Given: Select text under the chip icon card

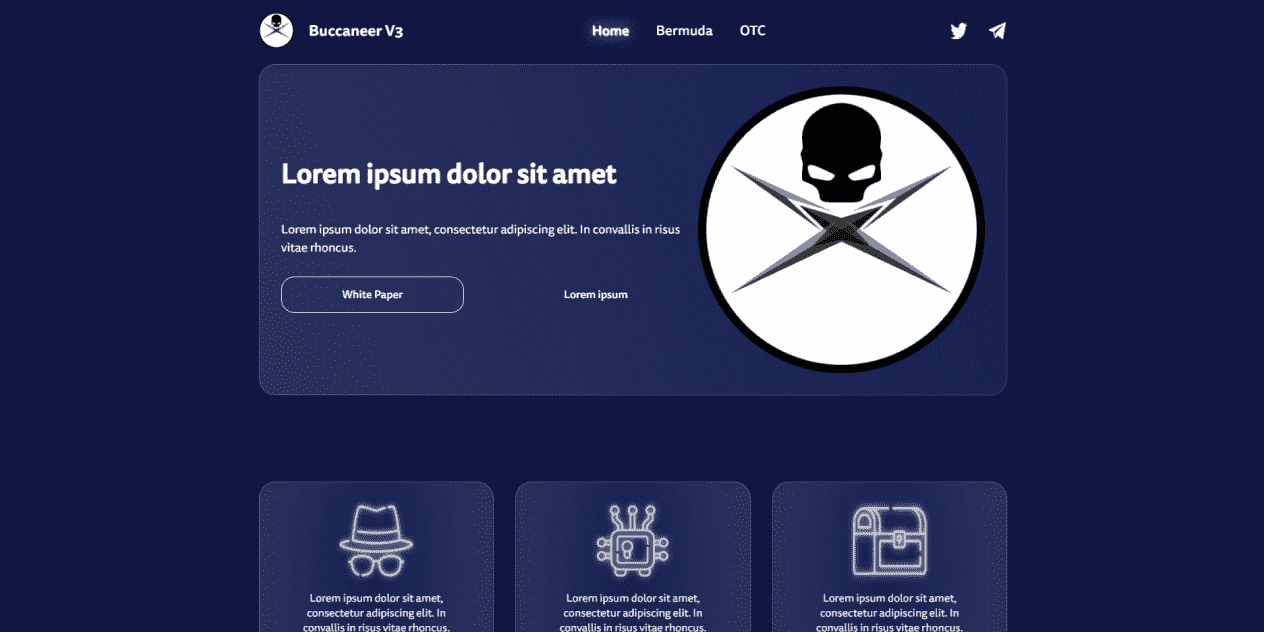Looking at the screenshot, I should click(x=633, y=613).
